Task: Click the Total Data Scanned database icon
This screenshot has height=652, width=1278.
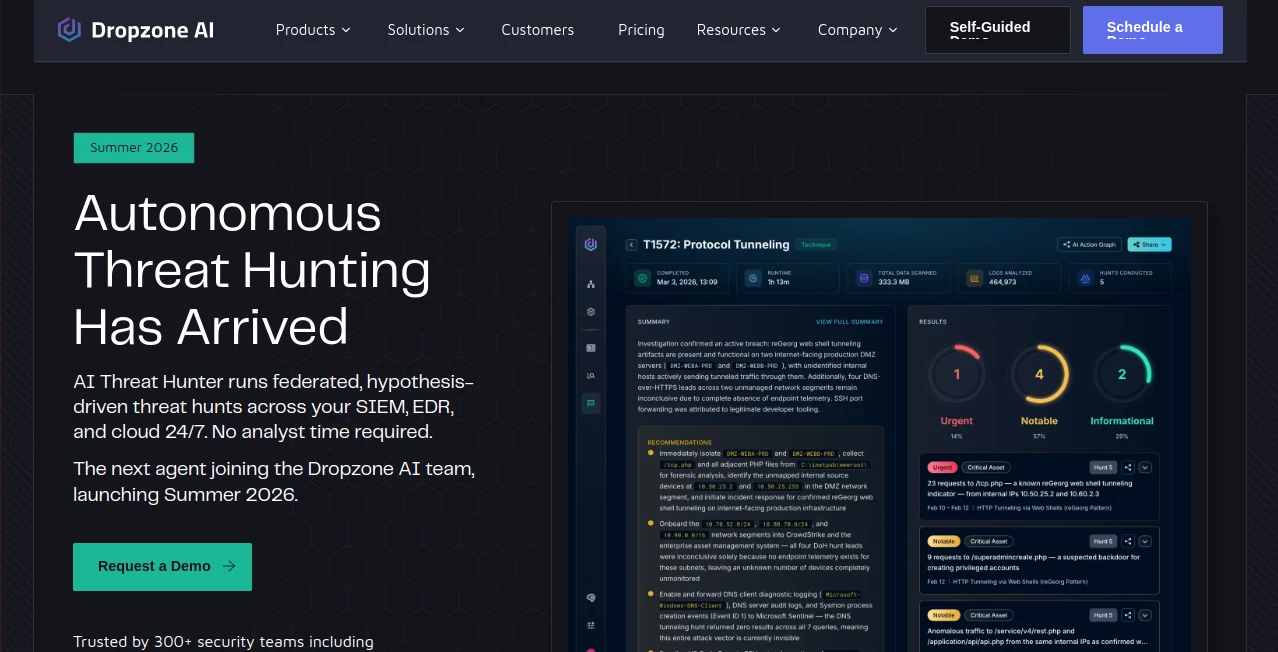Action: [864, 278]
